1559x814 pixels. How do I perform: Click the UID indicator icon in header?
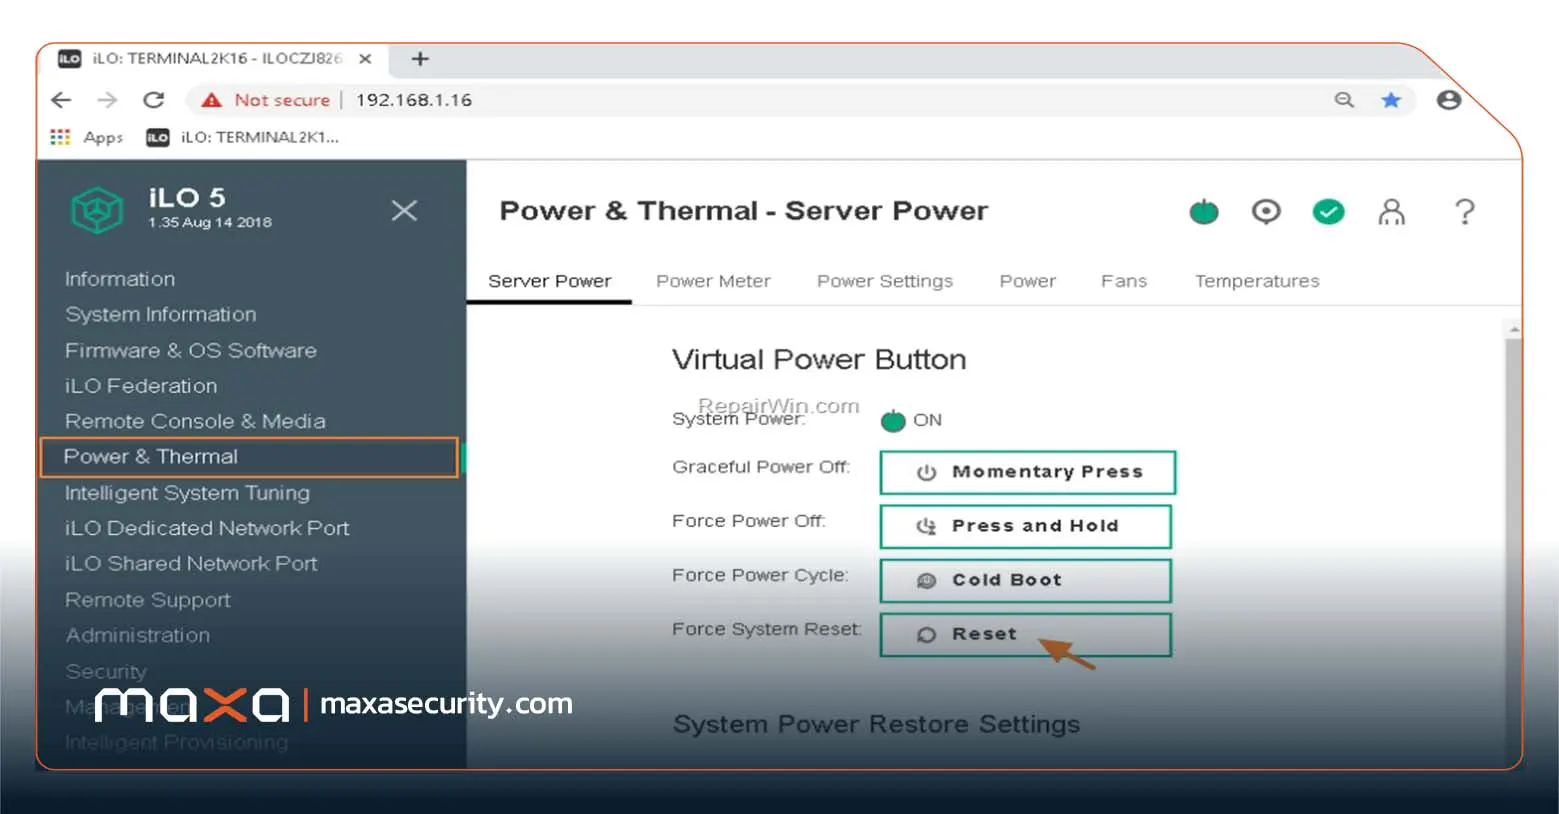pyautogui.click(x=1266, y=211)
